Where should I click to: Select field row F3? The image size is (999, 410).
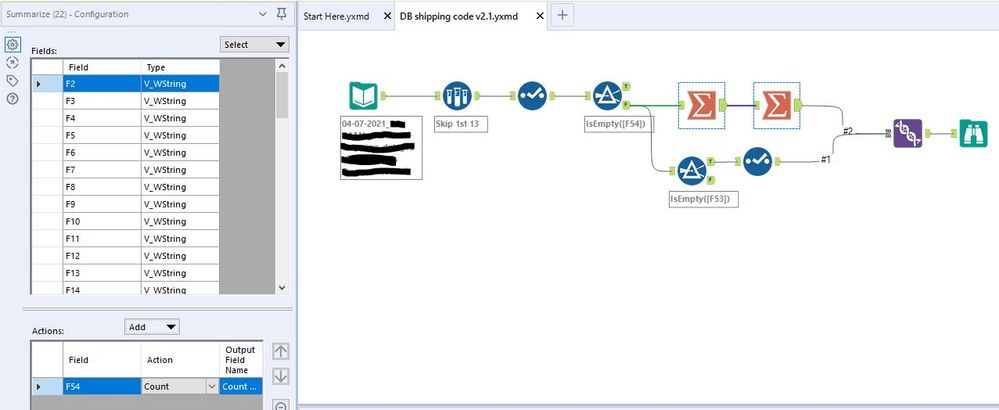click(x=126, y=101)
